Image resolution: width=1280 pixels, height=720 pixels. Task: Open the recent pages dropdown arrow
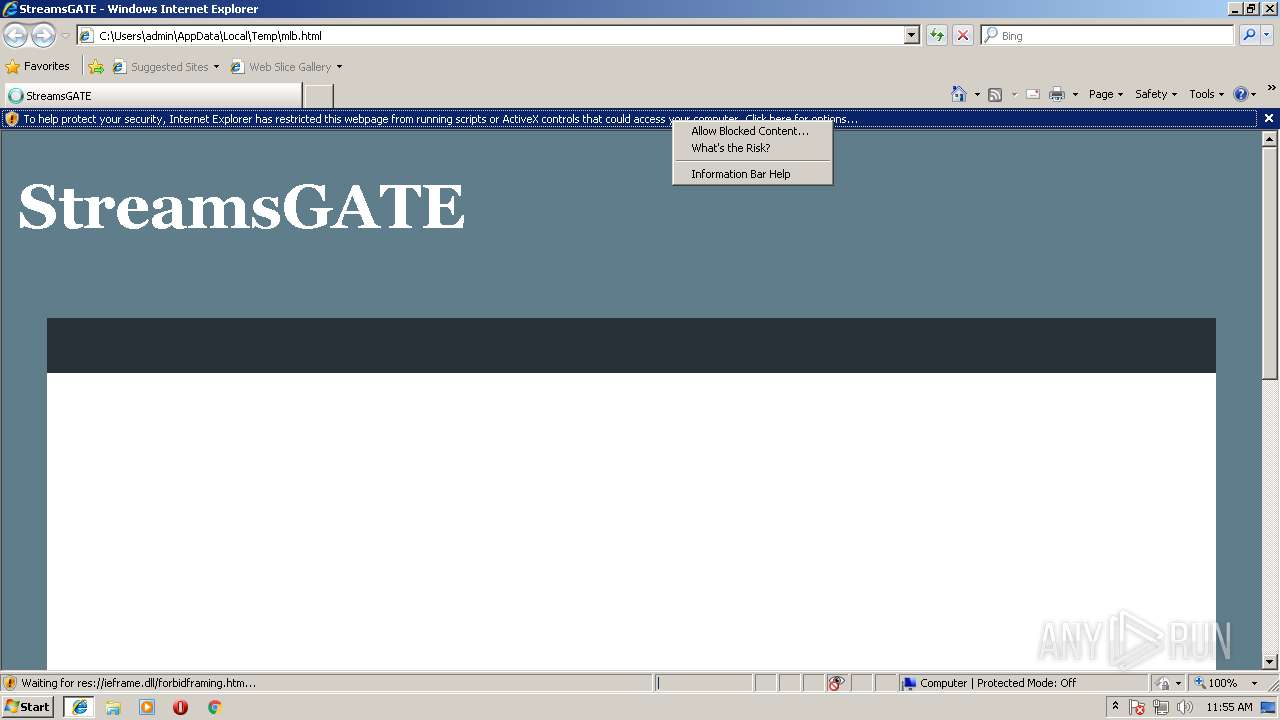pos(65,36)
